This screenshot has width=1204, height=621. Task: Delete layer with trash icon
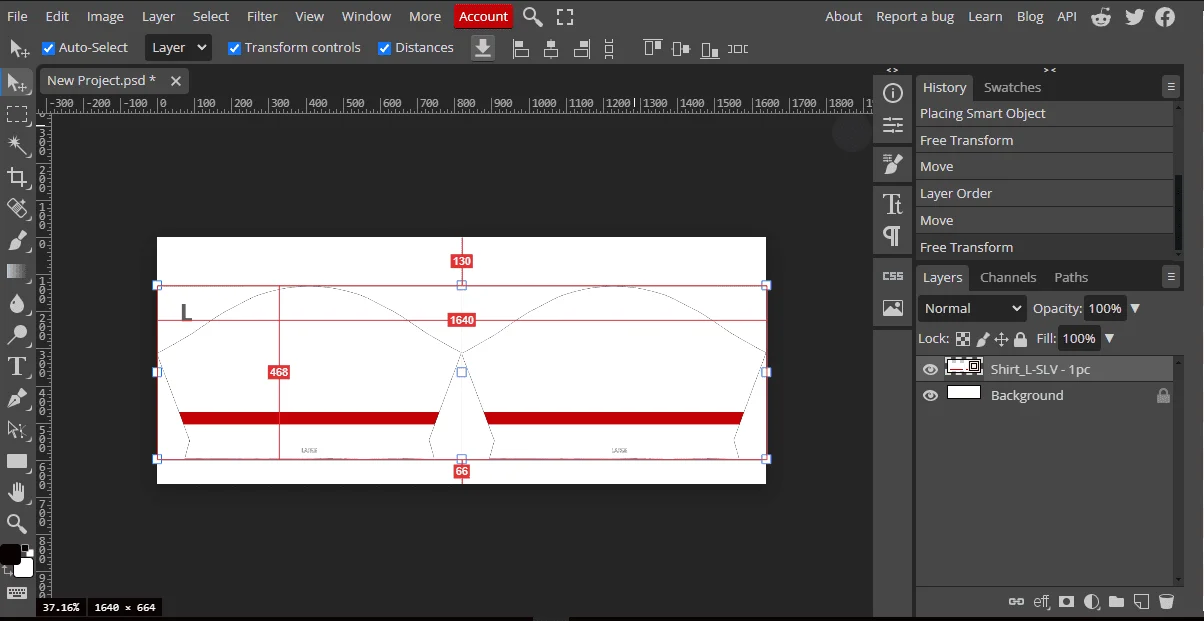point(1166,602)
